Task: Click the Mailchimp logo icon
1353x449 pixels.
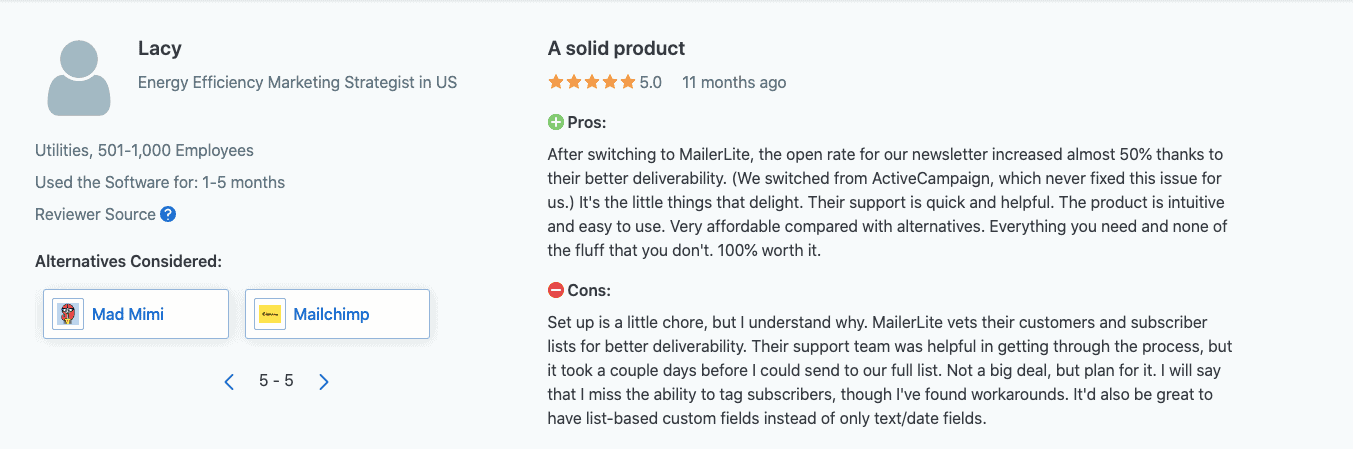Action: pos(270,314)
